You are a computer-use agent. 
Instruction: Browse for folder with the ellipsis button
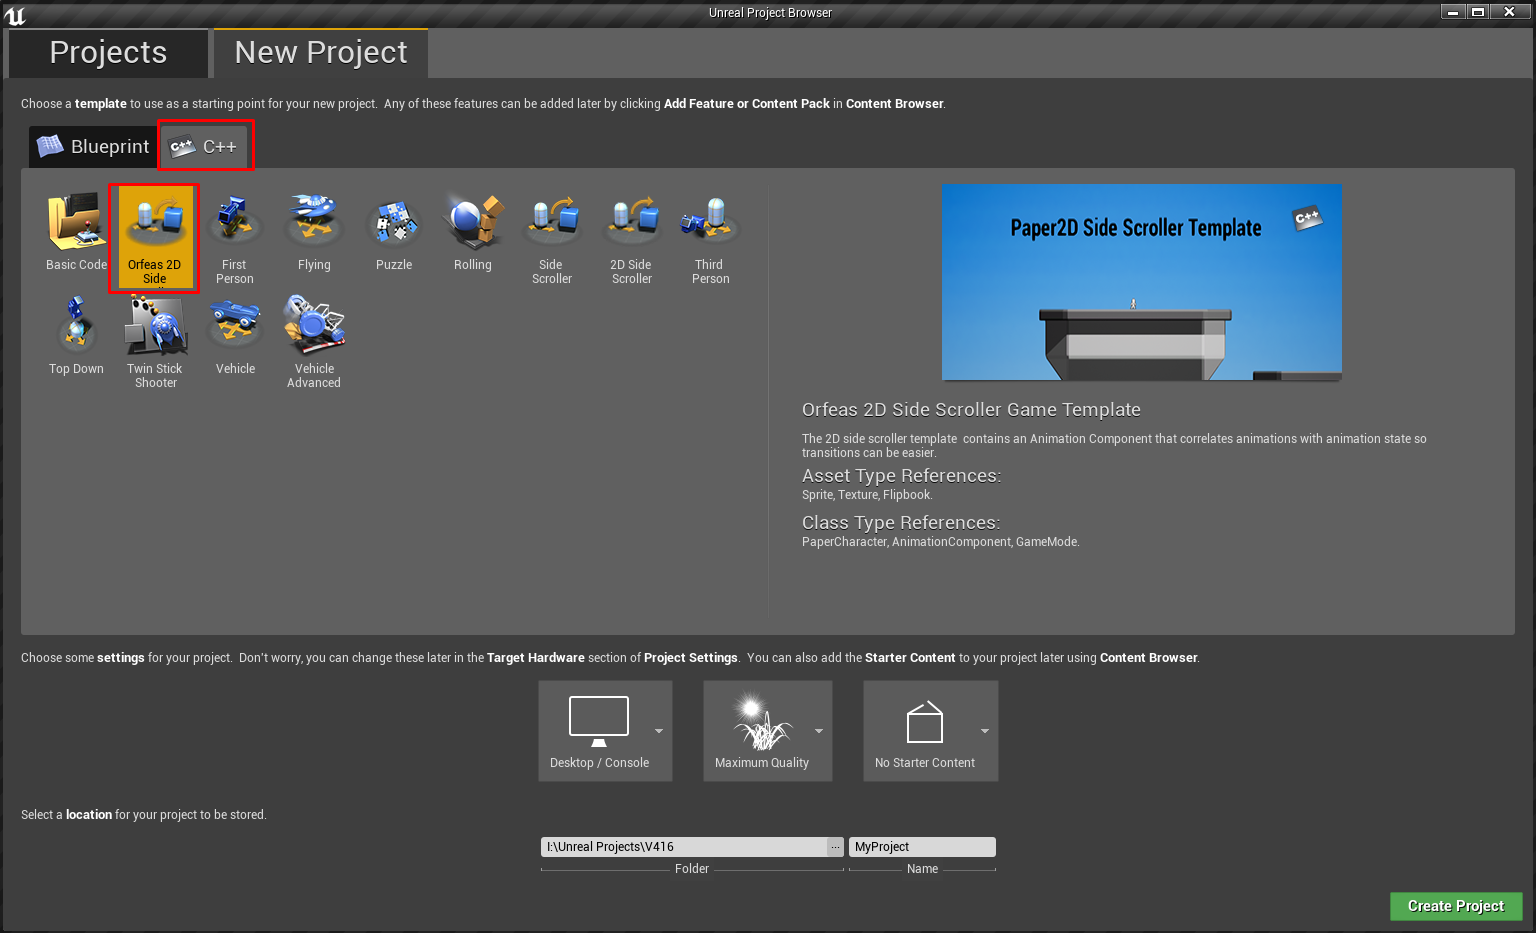(x=835, y=847)
